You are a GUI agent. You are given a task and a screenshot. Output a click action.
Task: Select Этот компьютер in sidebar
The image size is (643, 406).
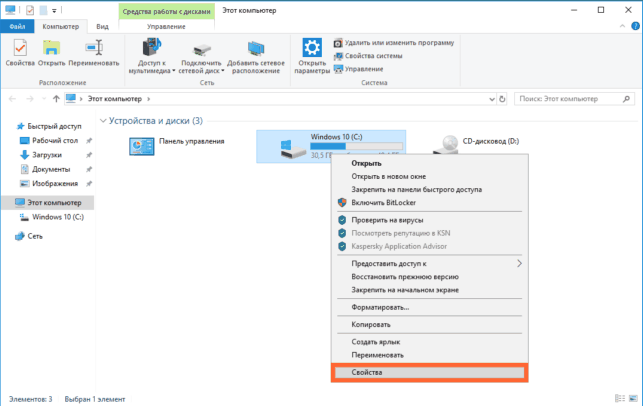tap(48, 203)
